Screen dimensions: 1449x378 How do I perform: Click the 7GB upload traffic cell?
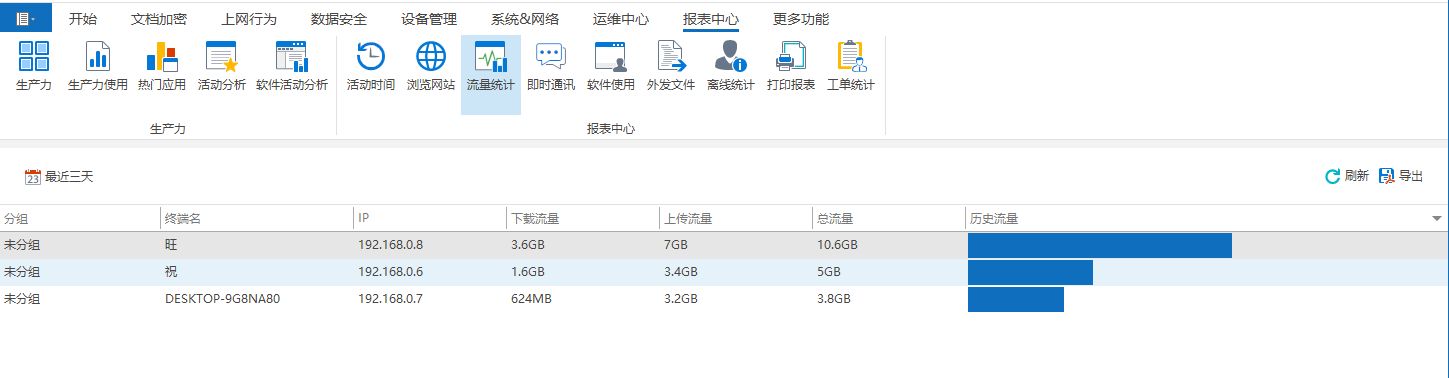tap(675, 245)
